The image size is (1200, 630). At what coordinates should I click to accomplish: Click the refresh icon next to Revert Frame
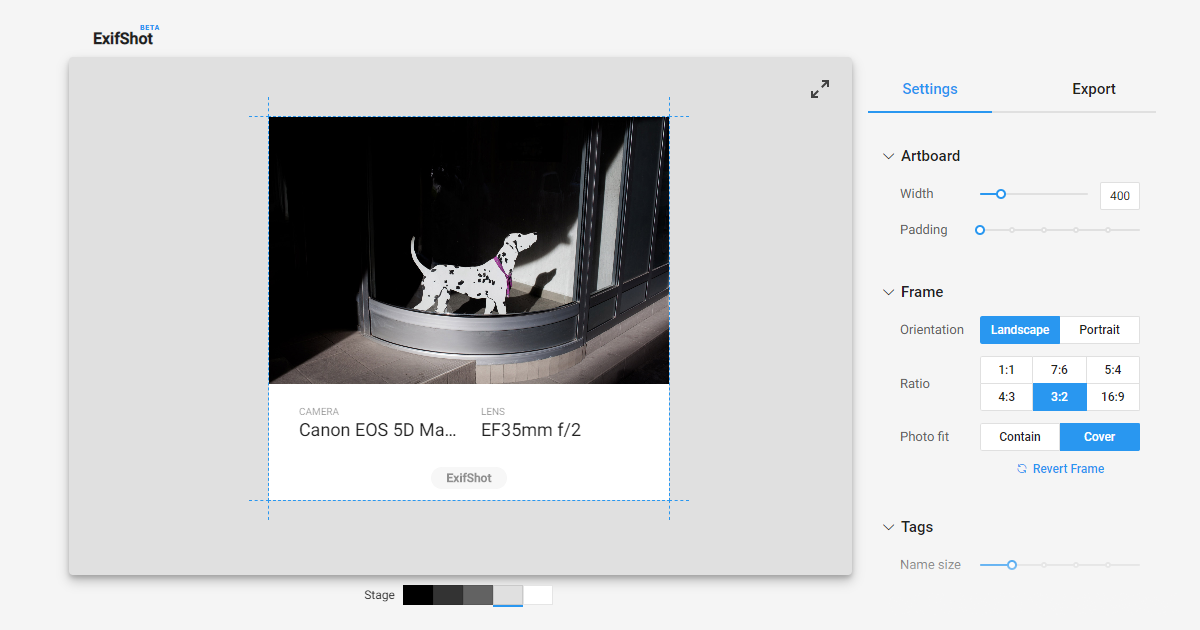click(x=1021, y=468)
